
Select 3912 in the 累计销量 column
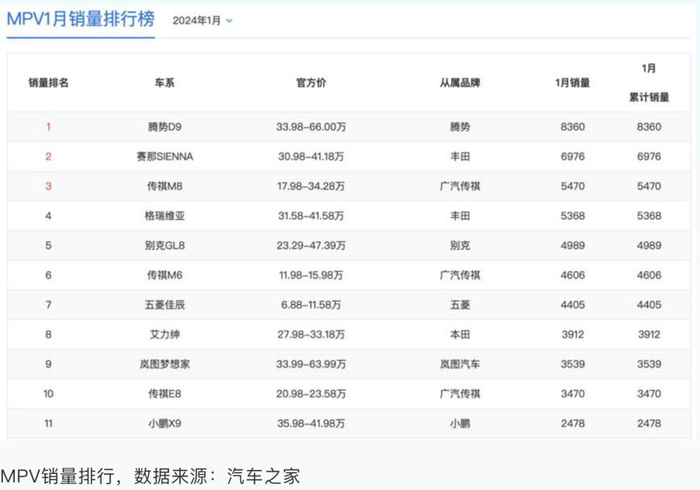[x=649, y=334]
